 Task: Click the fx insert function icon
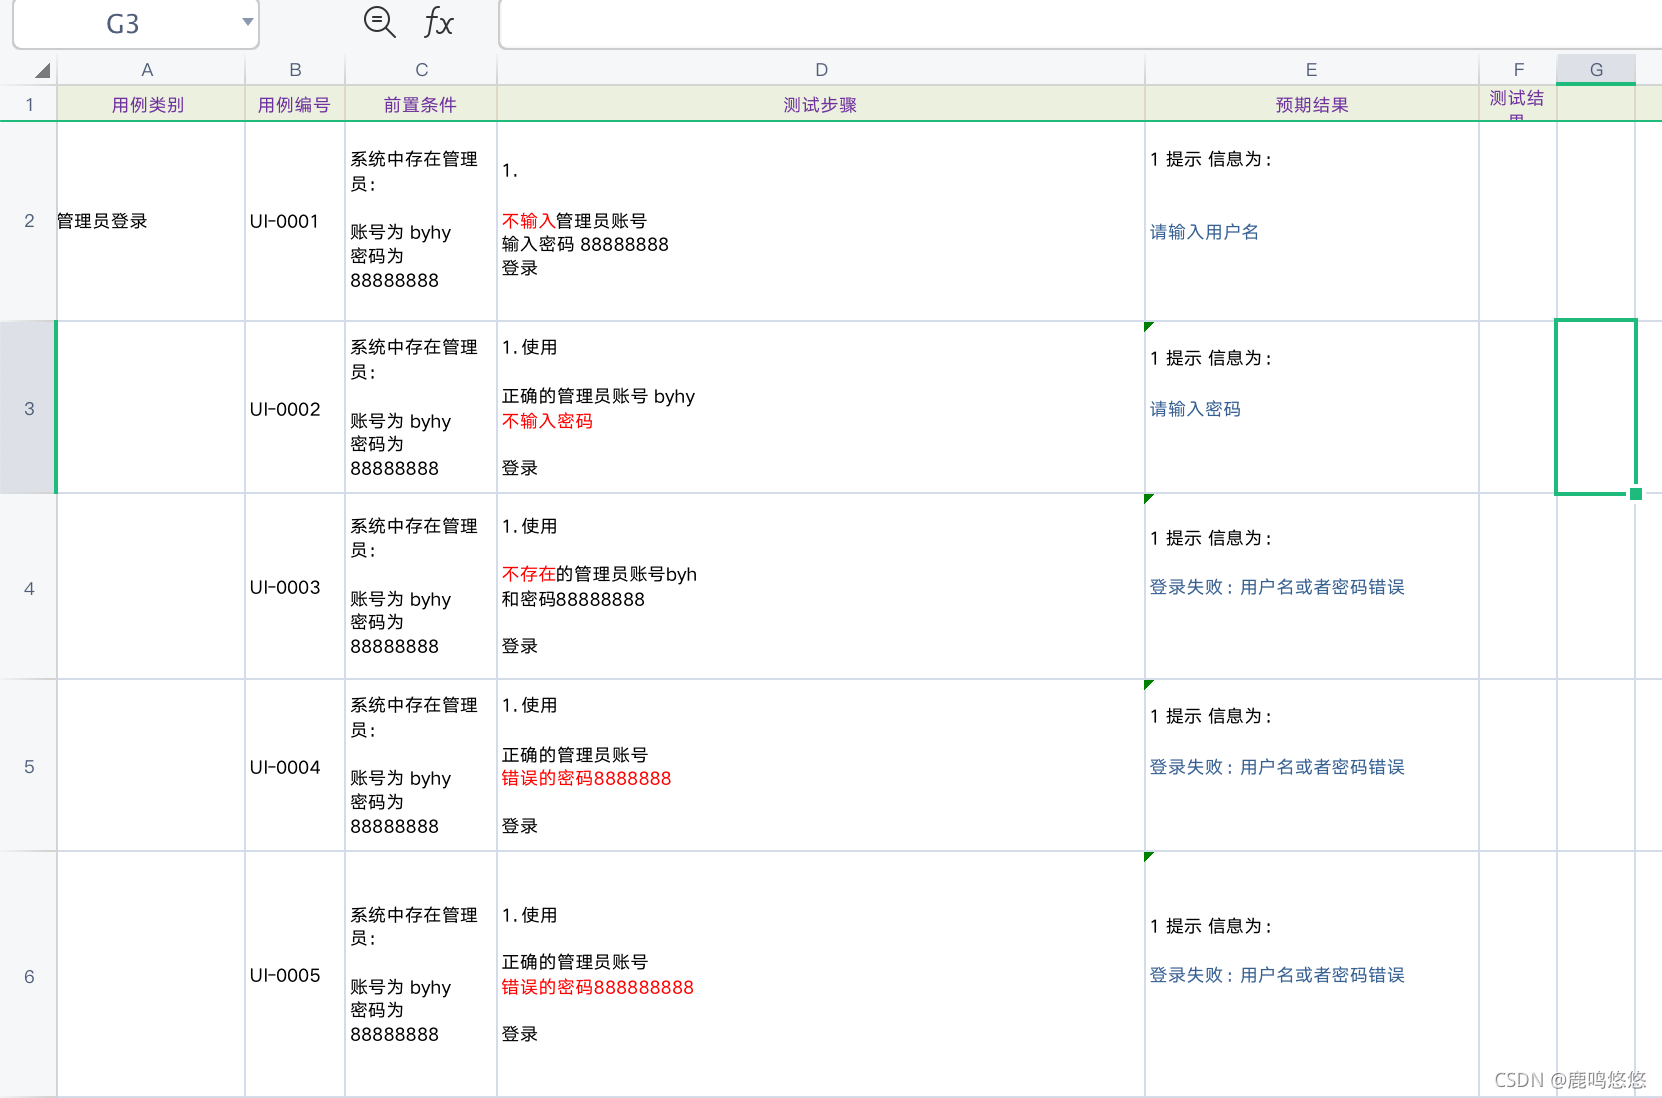[437, 24]
